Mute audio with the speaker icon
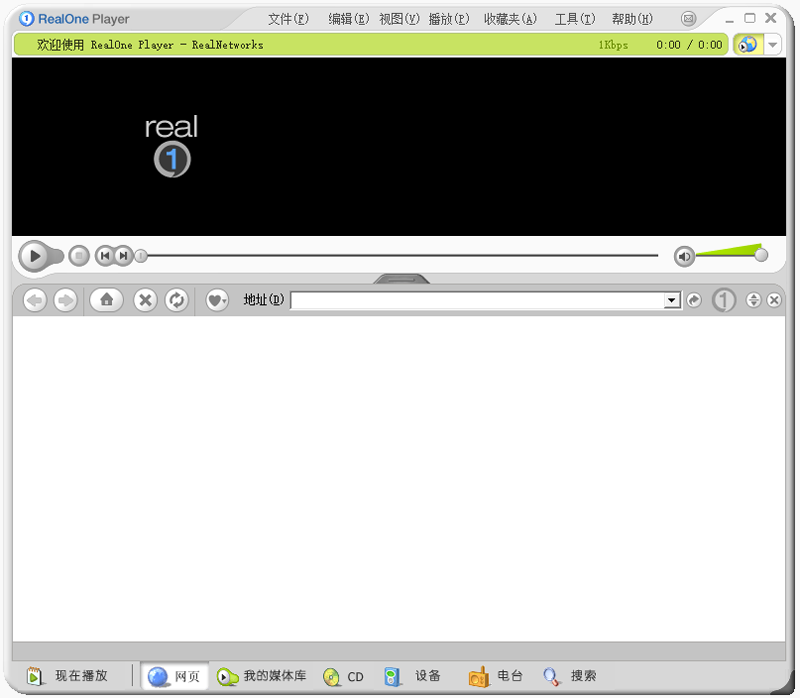Screen dimensions: 800x698 [684, 256]
